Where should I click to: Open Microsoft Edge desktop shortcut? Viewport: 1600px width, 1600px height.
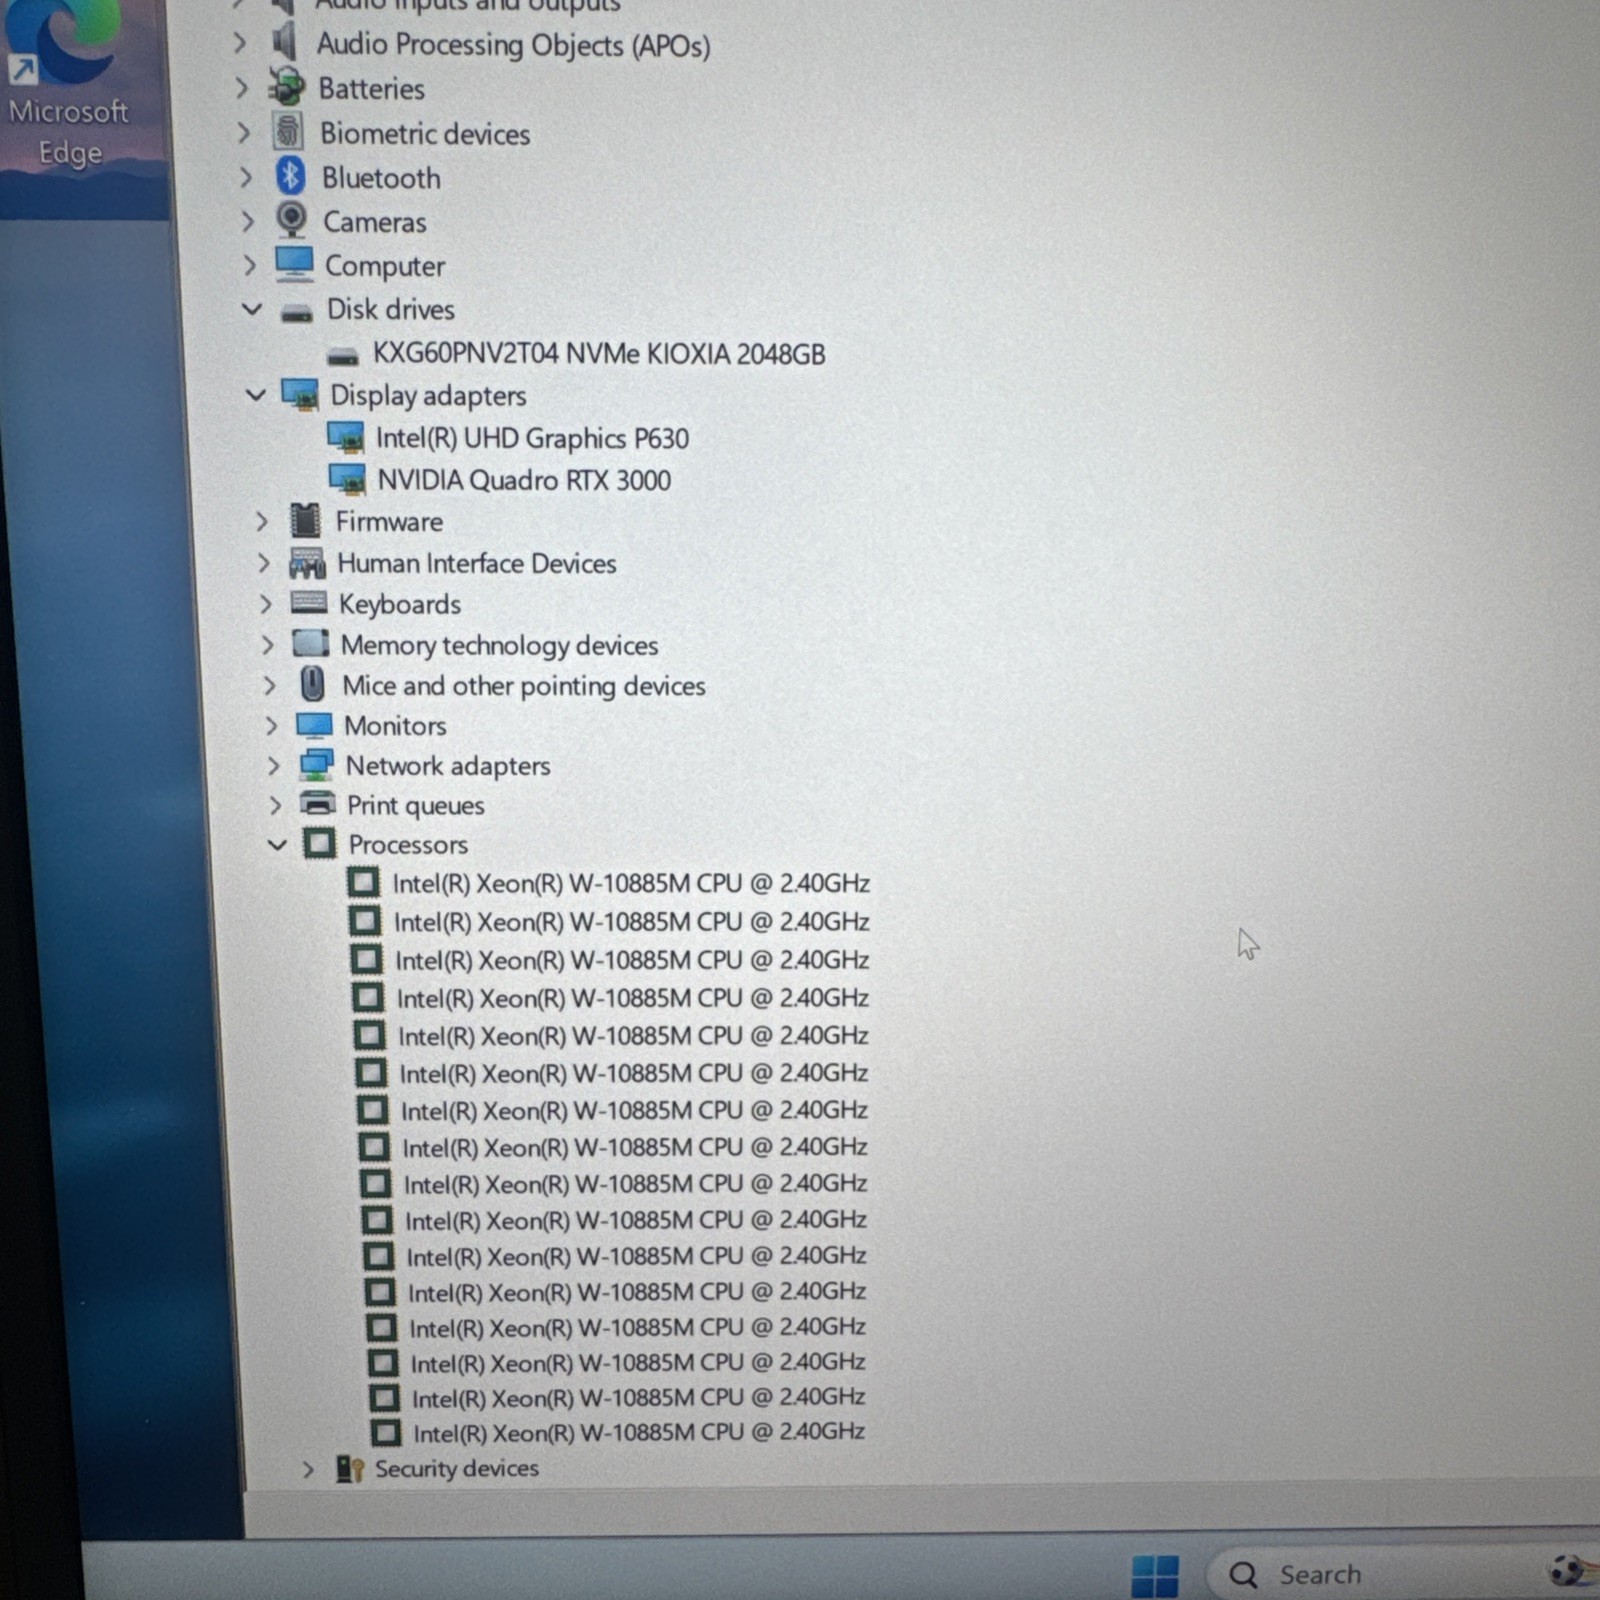click(68, 85)
